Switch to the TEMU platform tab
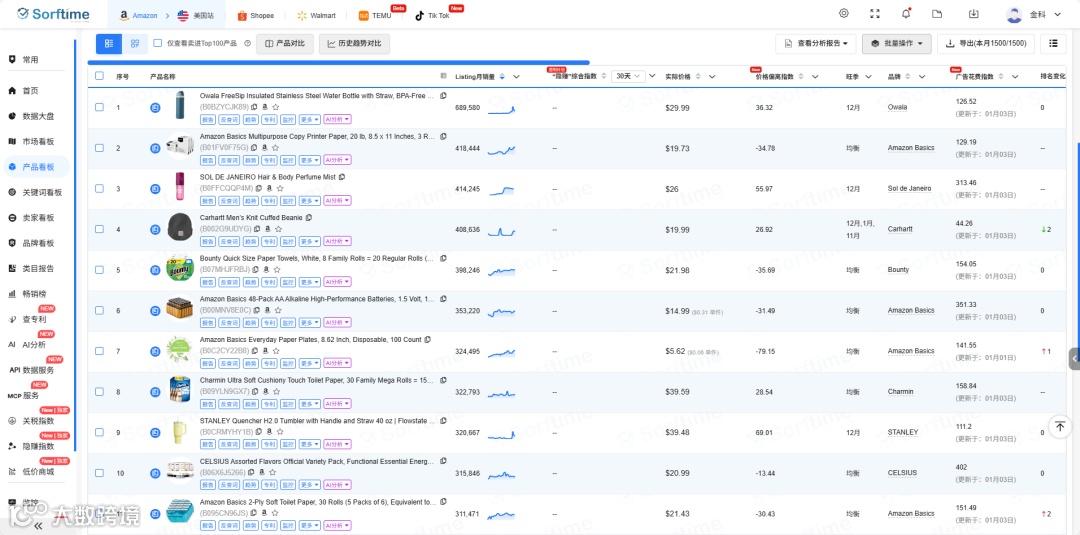1080x535 pixels. tap(375, 15)
